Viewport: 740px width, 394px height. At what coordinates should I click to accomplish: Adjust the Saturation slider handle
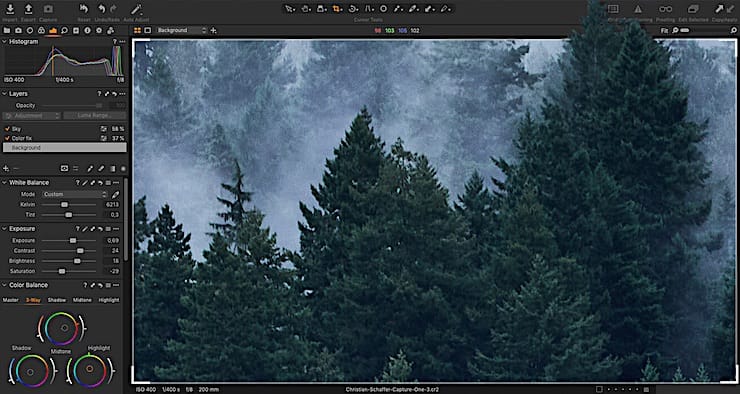[62, 271]
